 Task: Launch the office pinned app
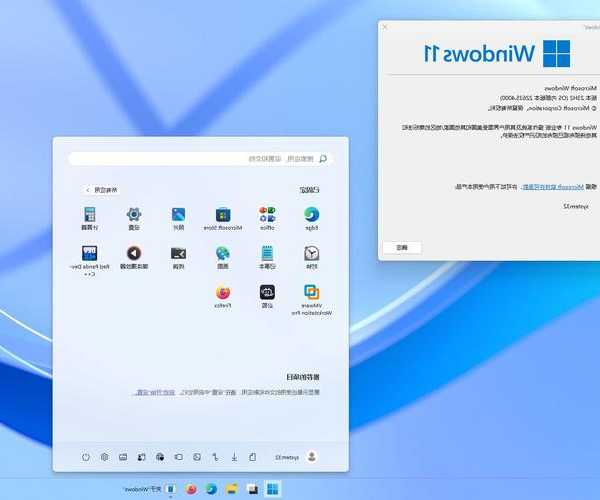[267, 218]
